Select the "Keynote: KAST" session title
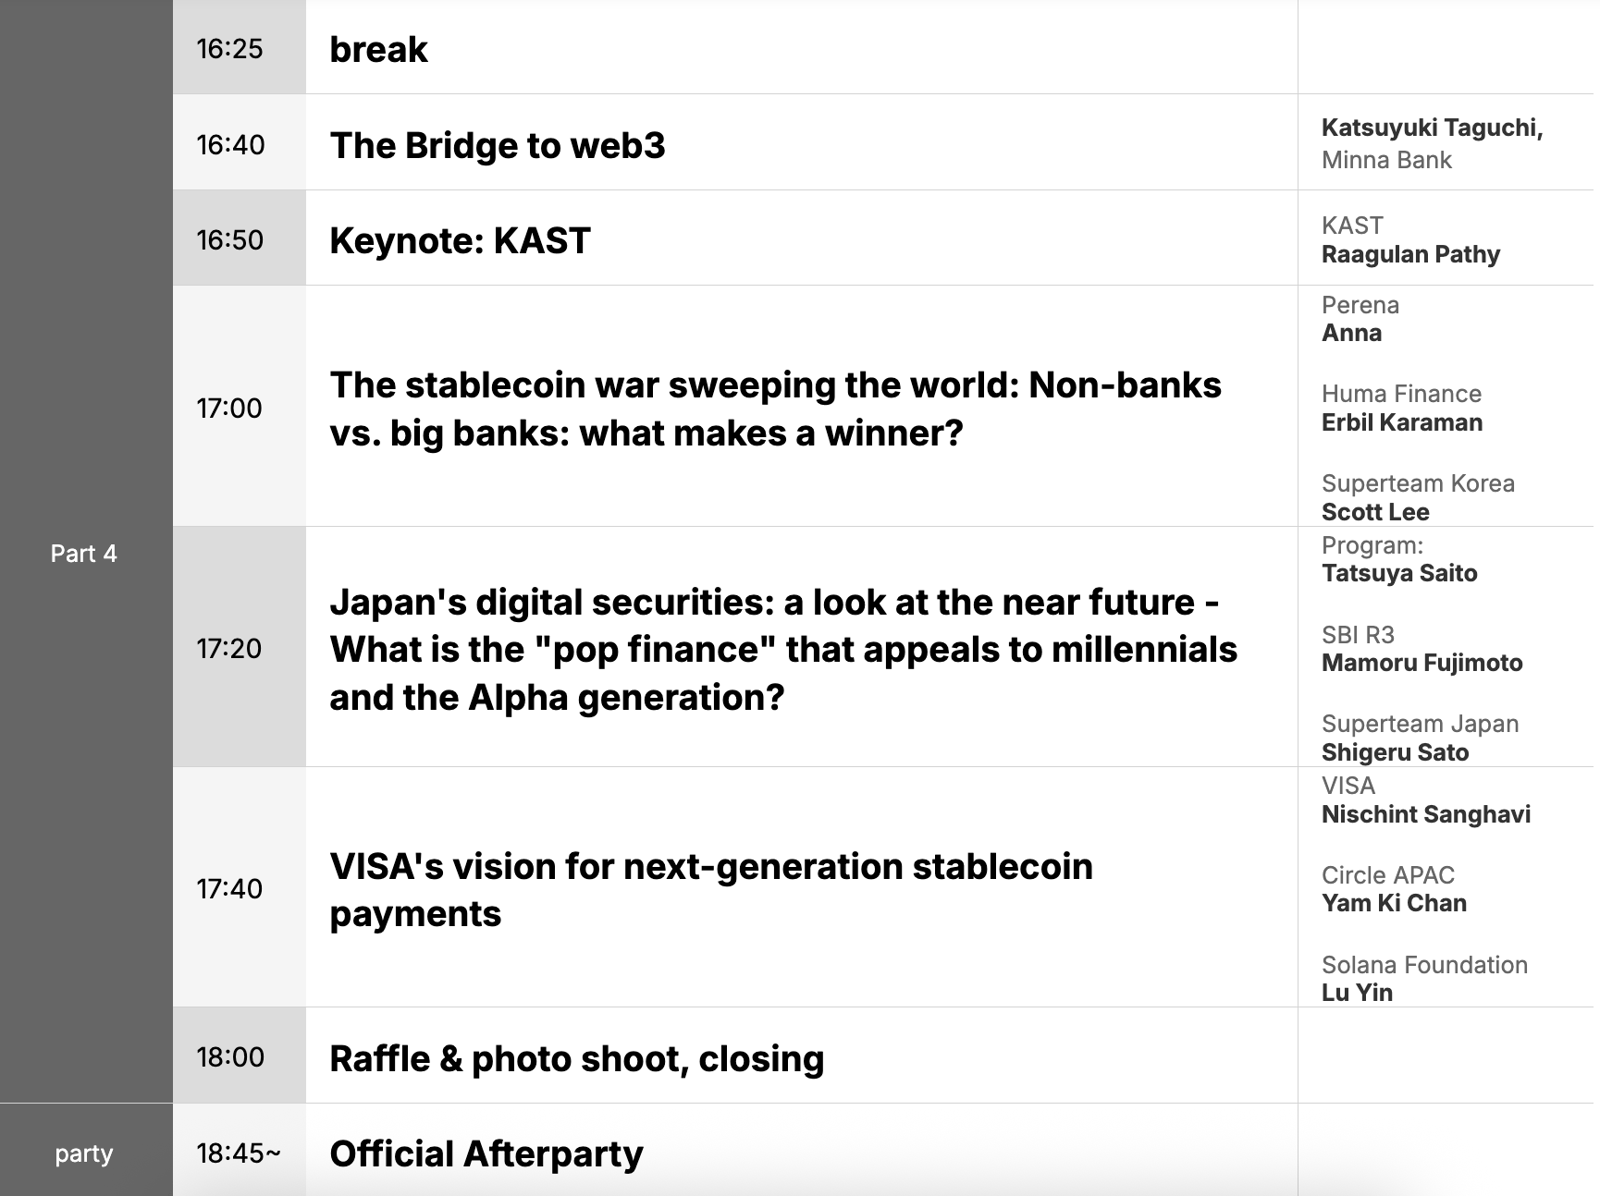 point(460,241)
